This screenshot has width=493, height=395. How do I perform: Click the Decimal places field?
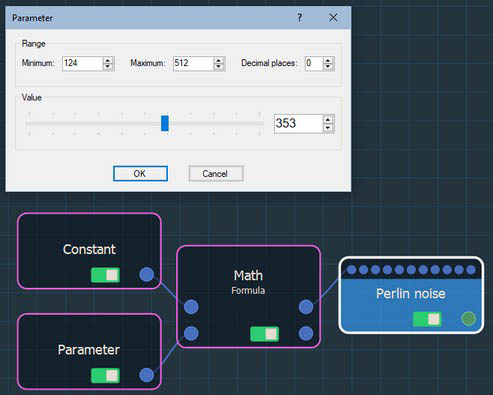[x=314, y=63]
